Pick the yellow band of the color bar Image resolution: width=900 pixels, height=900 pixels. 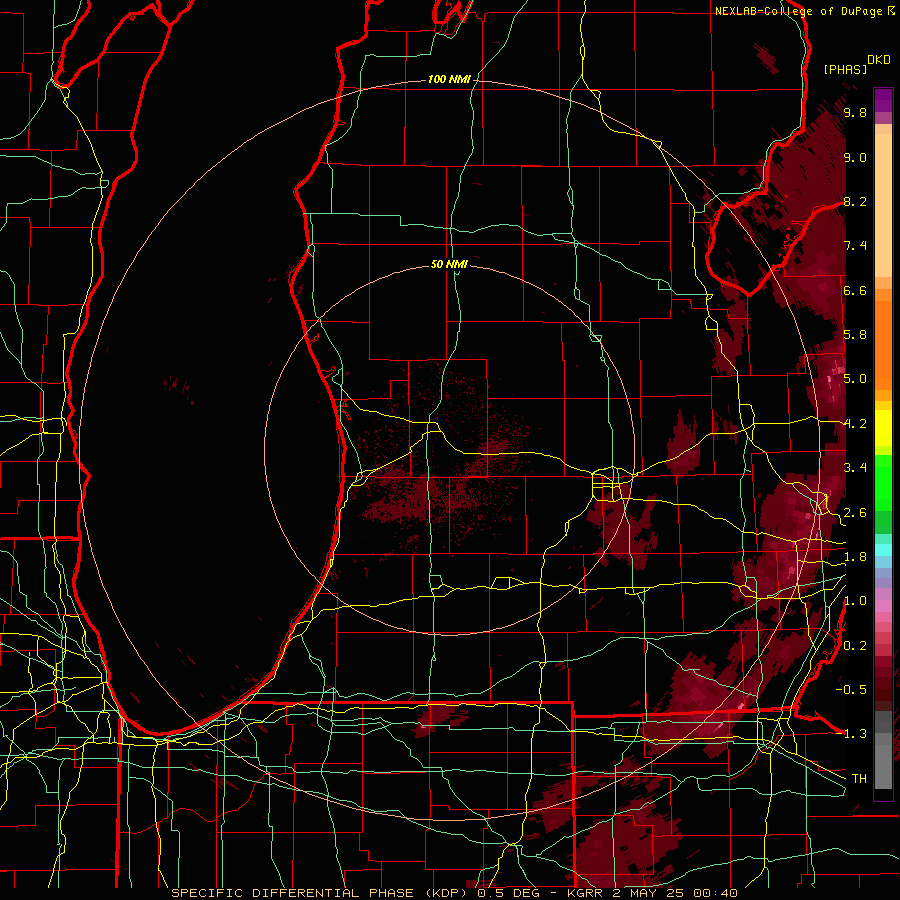883,428
